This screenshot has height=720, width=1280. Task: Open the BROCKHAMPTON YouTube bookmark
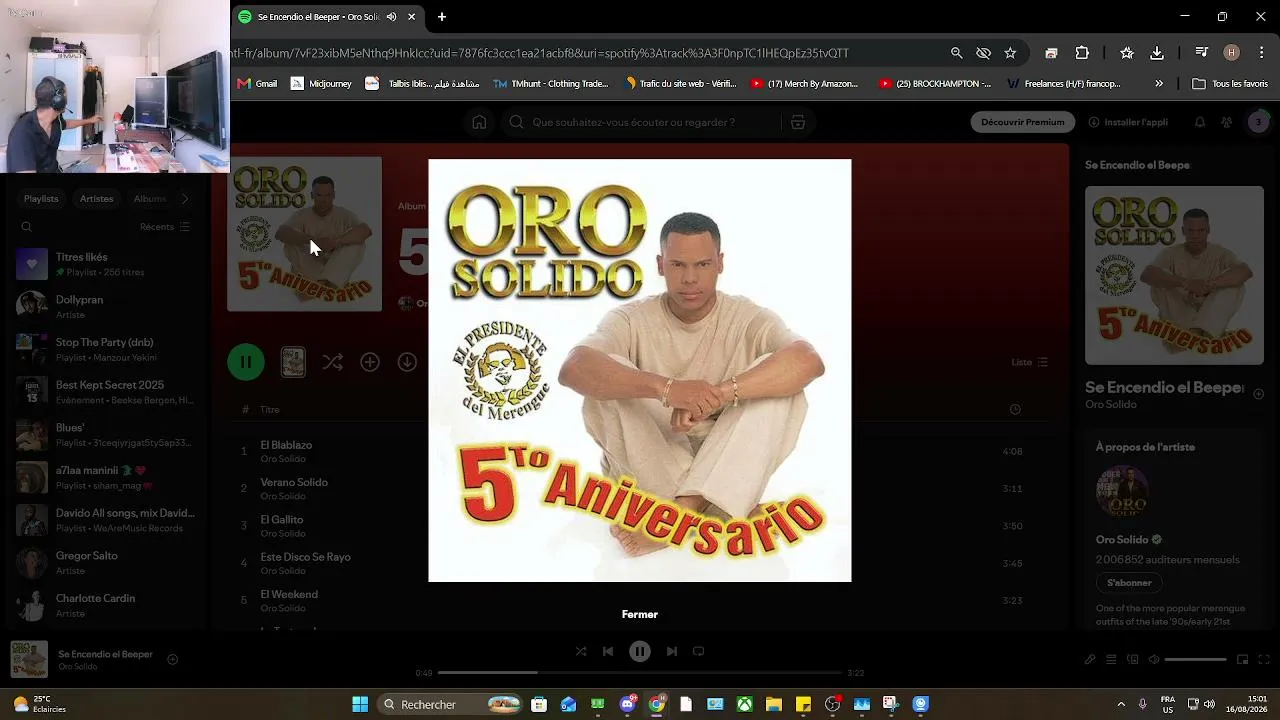coord(935,84)
